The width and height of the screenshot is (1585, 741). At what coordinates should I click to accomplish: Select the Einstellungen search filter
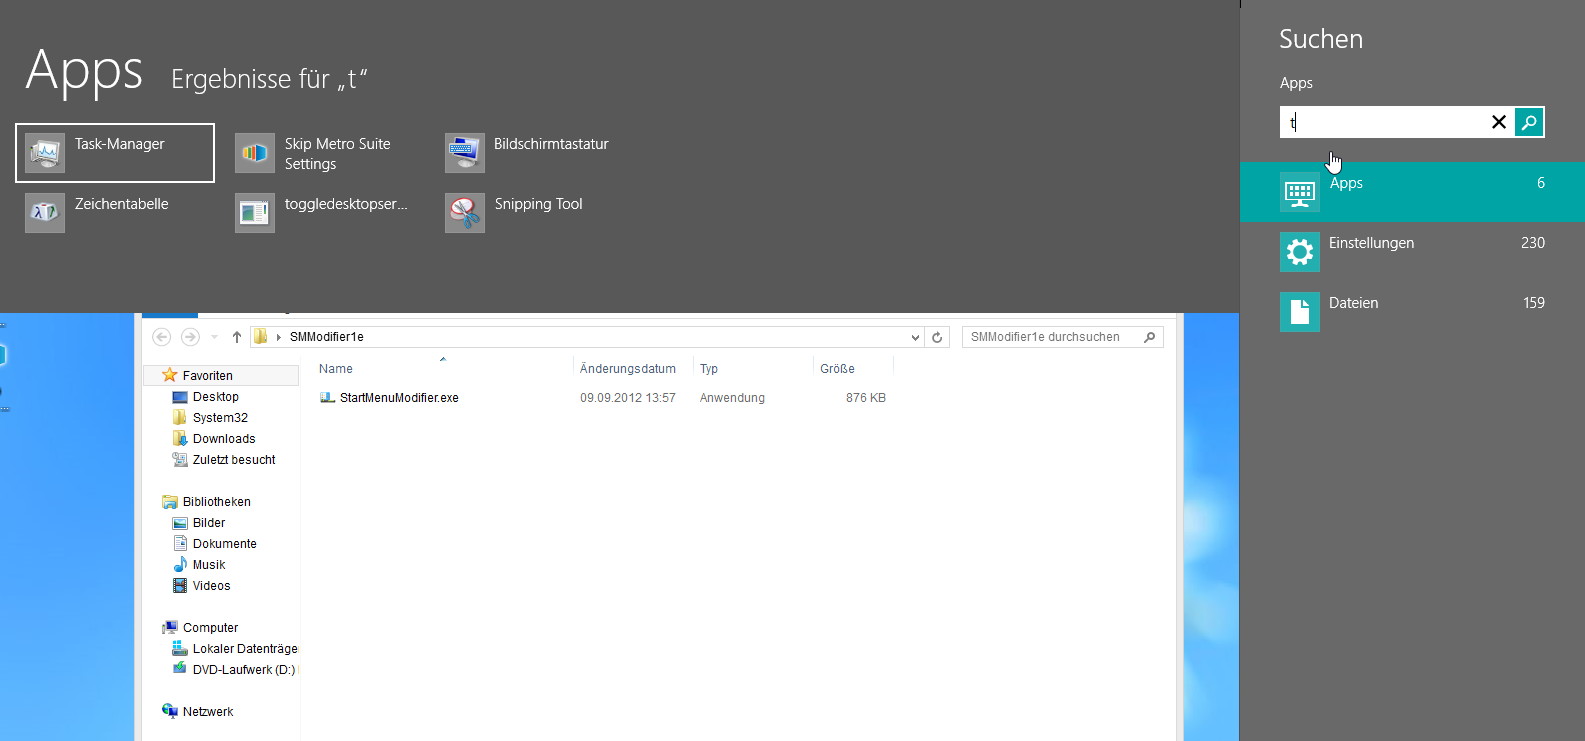1412,252
